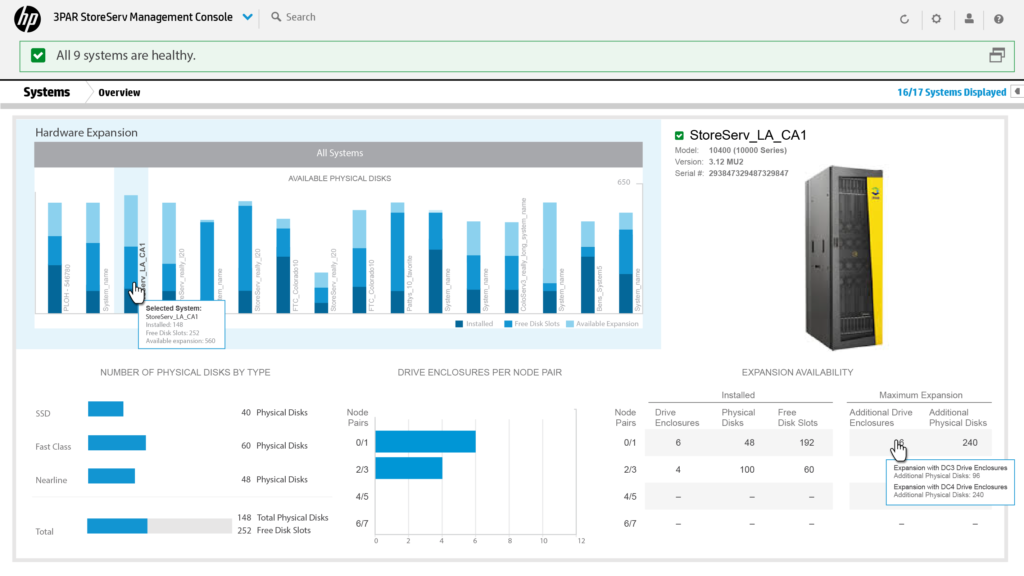This screenshot has height=576, width=1024.
Task: Click the SSD disk count bar
Action: pyautogui.click(x=106, y=409)
